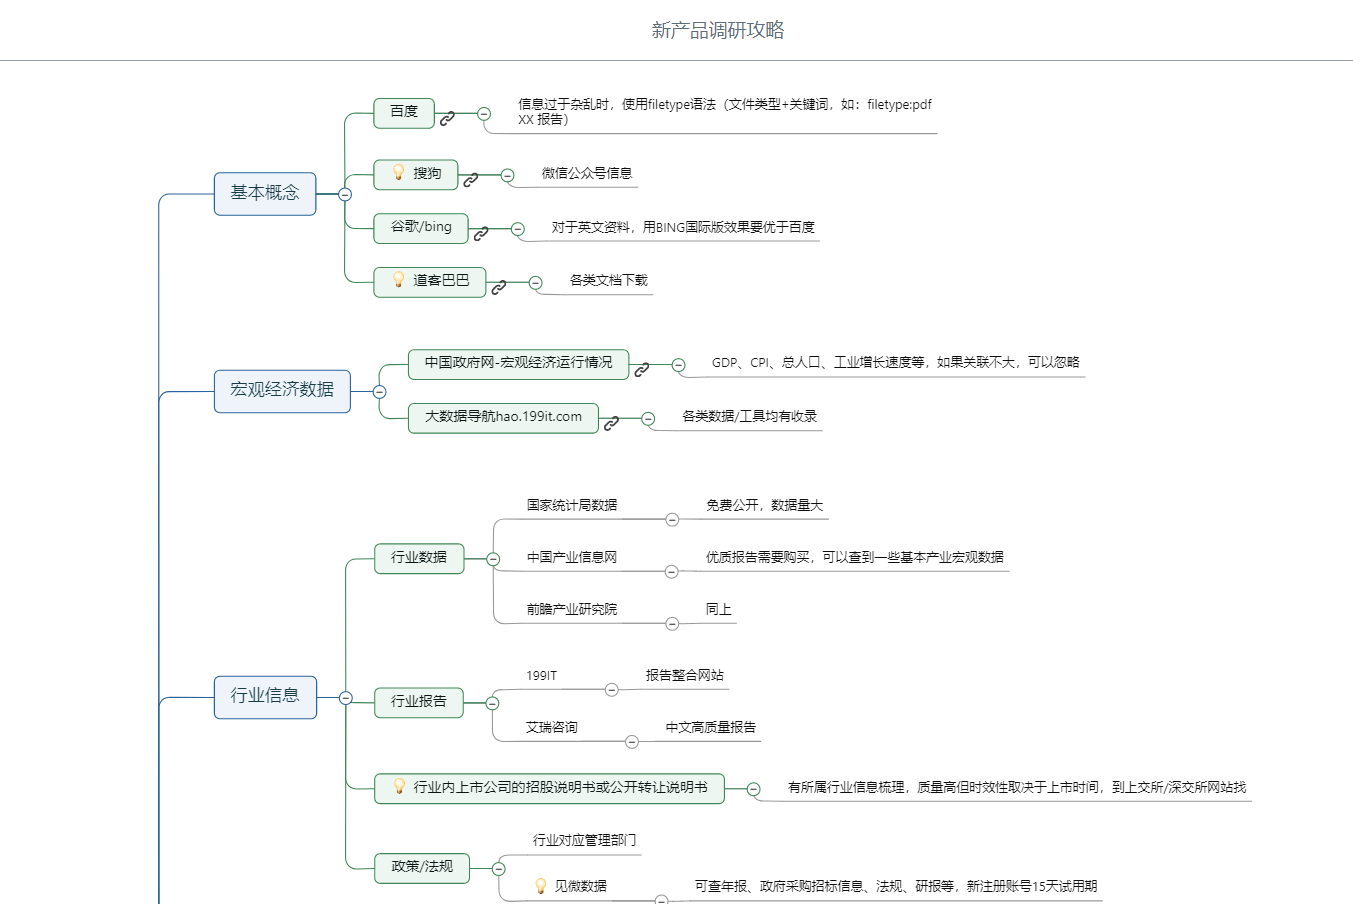Collapse the 199IT subnode
This screenshot has width=1353, height=904.
tap(611, 690)
